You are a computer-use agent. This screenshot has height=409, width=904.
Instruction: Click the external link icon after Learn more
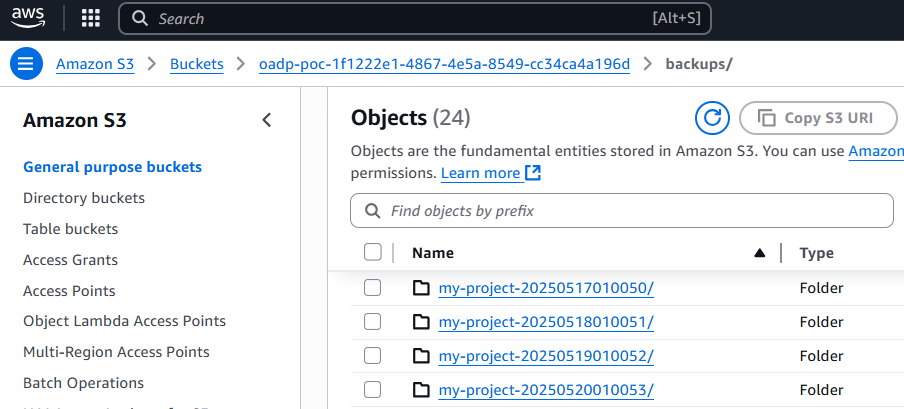[533, 173]
